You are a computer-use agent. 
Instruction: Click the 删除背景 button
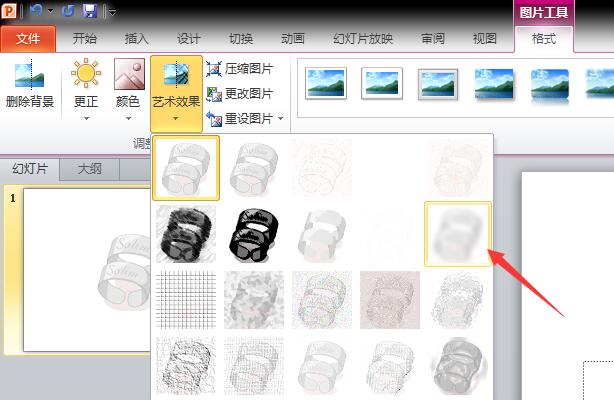point(30,84)
